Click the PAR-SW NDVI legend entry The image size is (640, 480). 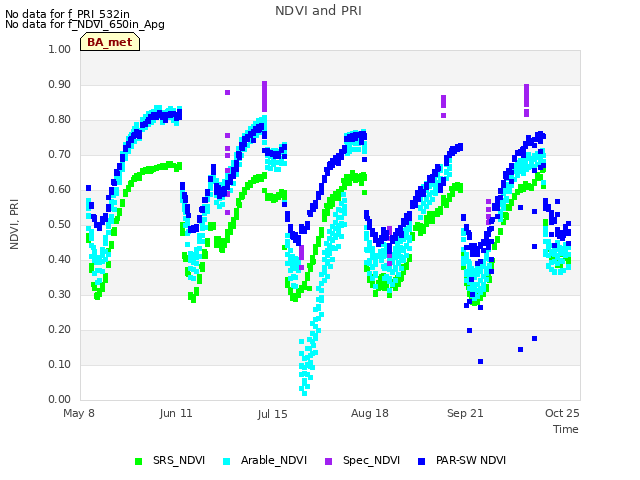(x=462, y=460)
